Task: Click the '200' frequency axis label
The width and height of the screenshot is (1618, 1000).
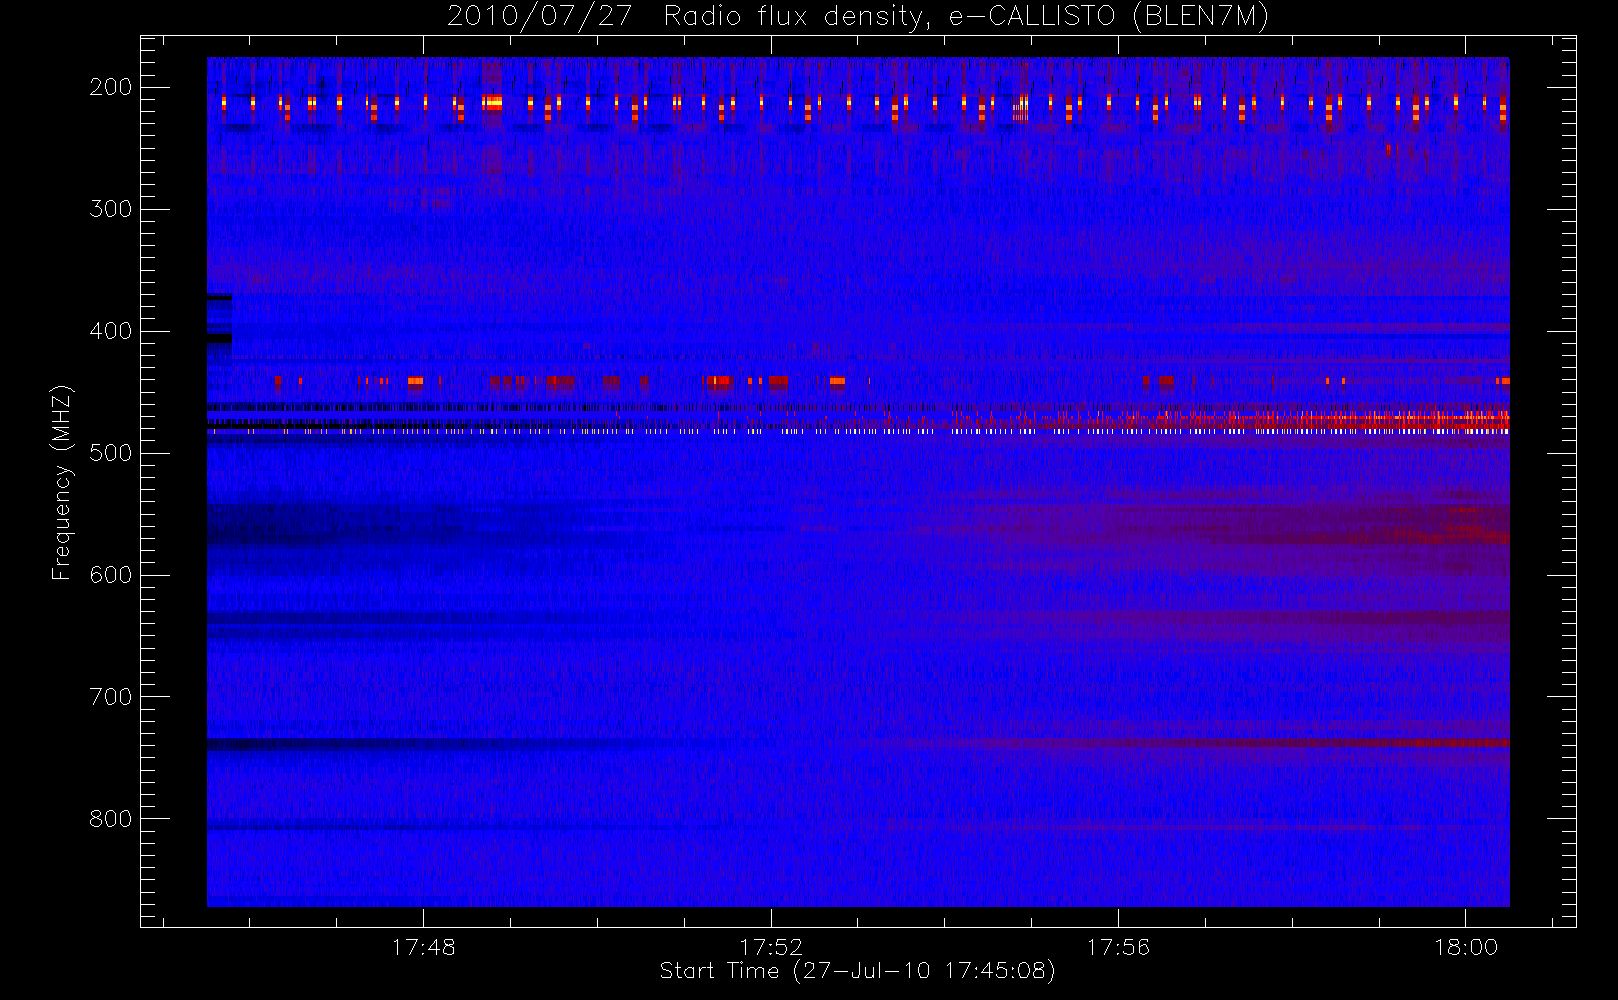Action: pyautogui.click(x=111, y=87)
